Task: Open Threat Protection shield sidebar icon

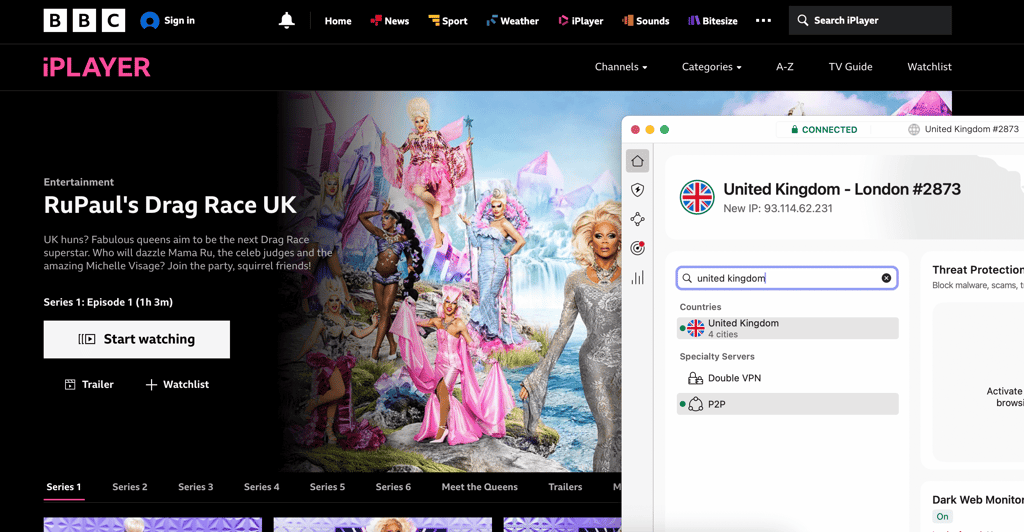Action: pos(637,190)
